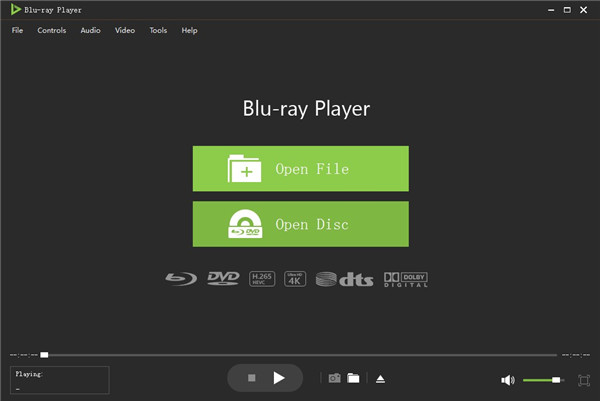Image resolution: width=600 pixels, height=401 pixels.
Task: Open the Audio menu
Action: 90,30
